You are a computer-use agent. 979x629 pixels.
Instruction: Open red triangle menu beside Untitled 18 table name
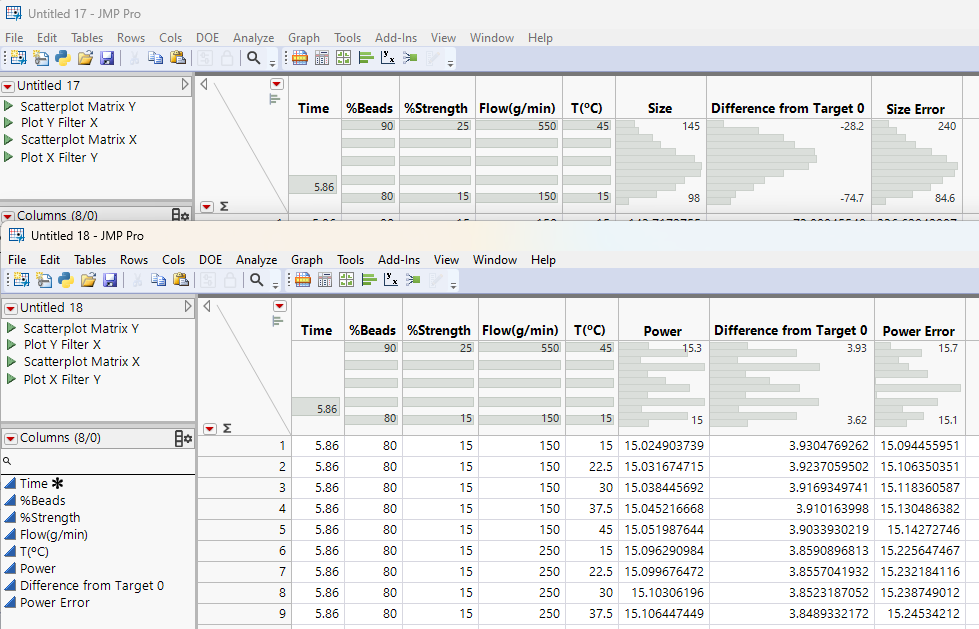coord(10,309)
